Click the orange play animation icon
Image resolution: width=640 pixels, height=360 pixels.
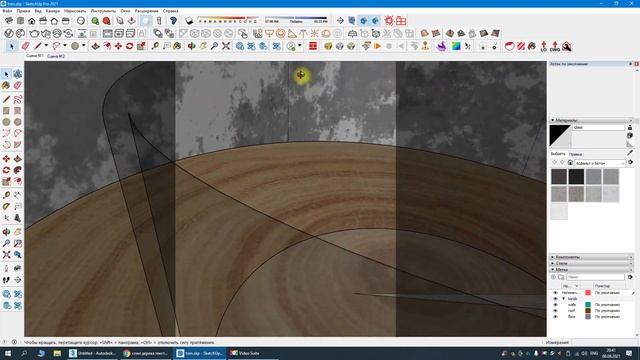378,46
